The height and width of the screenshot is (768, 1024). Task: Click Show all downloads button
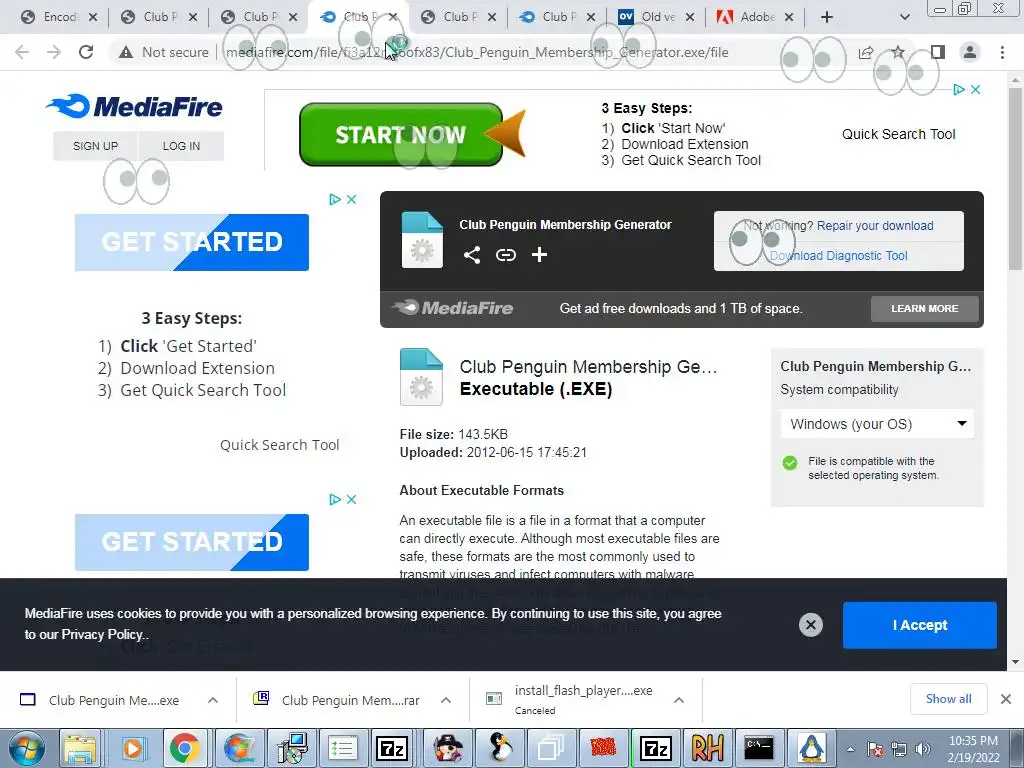[948, 699]
